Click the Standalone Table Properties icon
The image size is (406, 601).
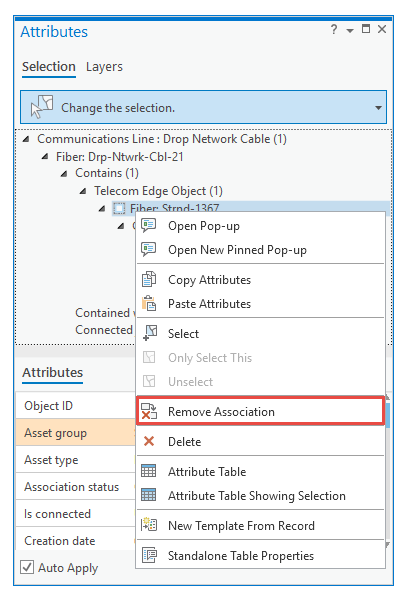tap(149, 555)
